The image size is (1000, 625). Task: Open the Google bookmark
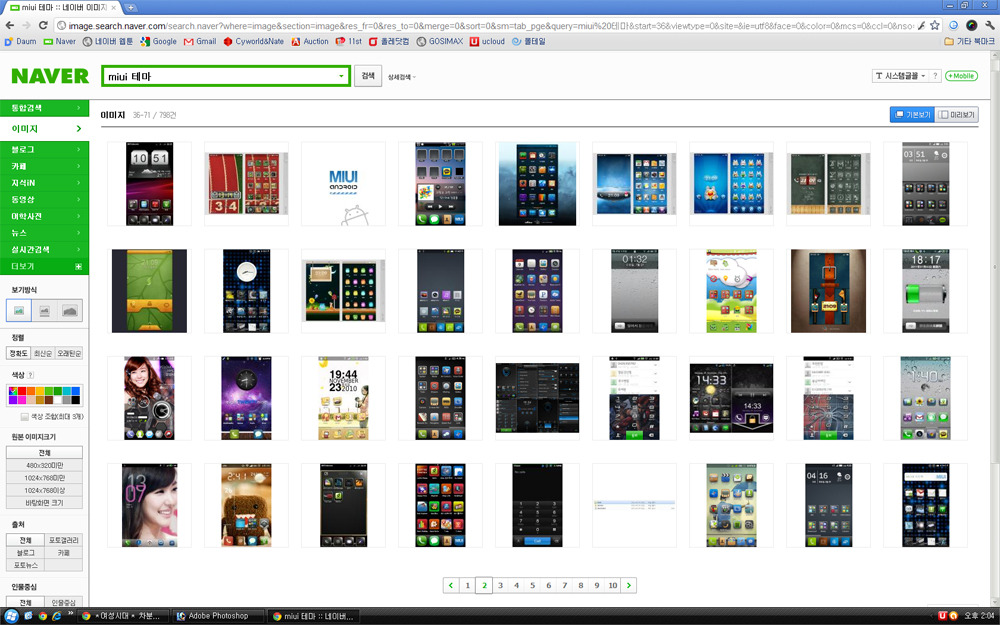(x=158, y=41)
